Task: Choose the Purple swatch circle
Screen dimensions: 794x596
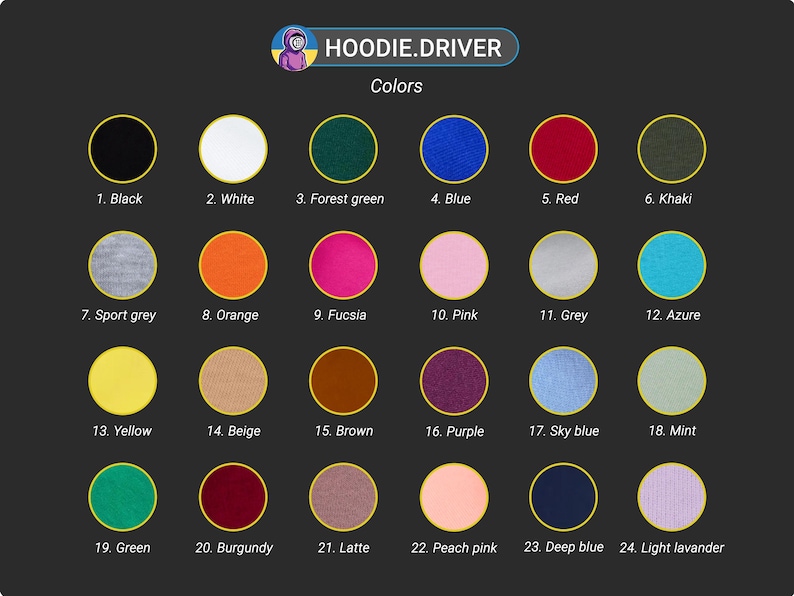Action: pos(454,381)
